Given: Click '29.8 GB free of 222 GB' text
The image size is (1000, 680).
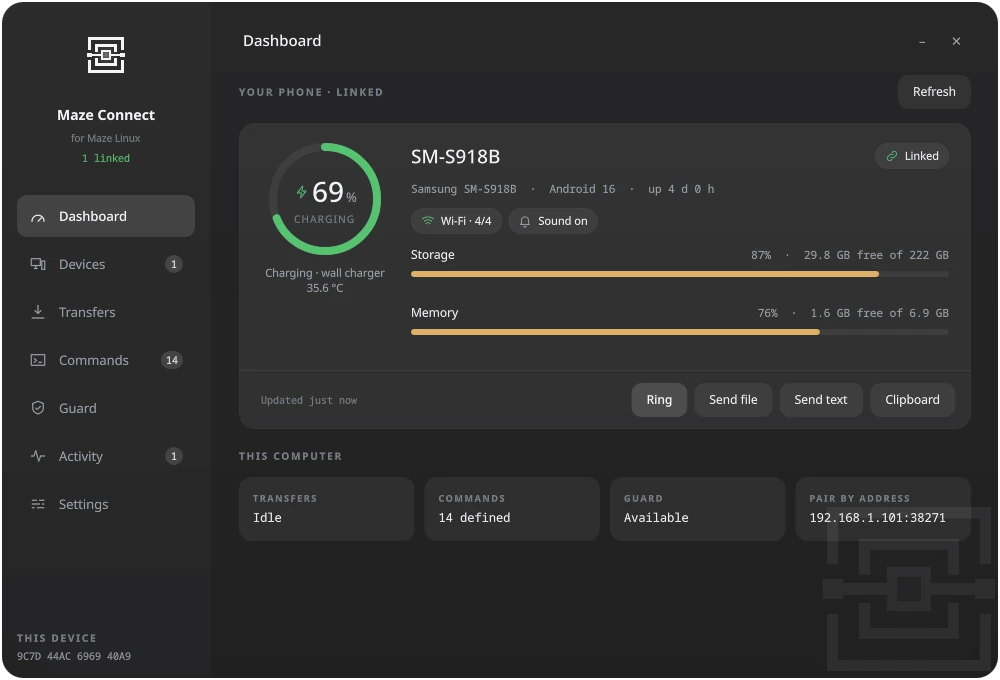Looking at the screenshot, I should (876, 255).
